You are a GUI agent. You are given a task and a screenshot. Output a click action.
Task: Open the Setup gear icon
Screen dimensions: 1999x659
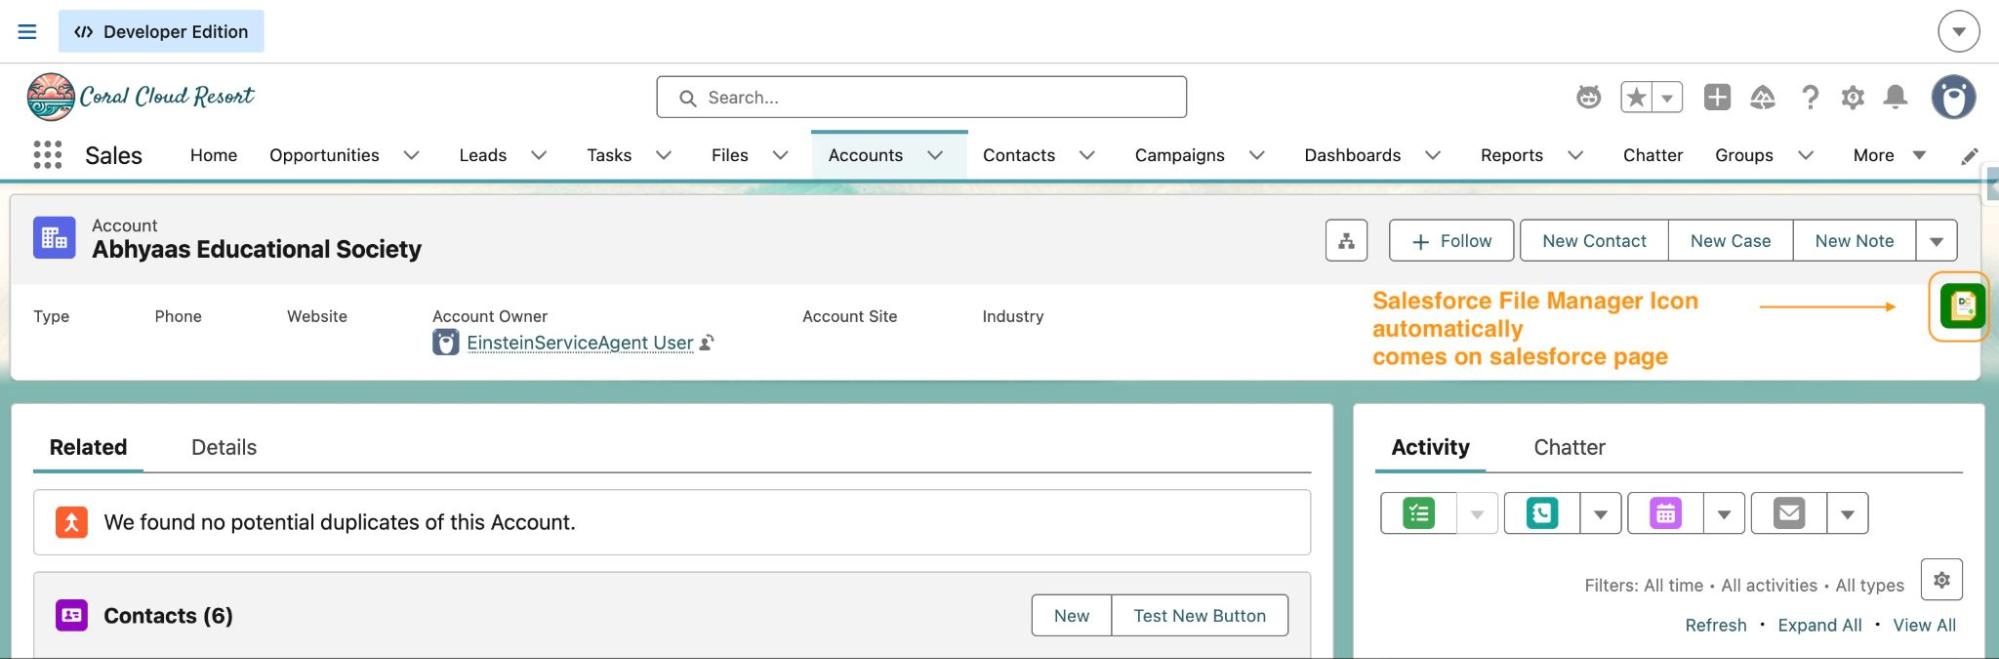[1853, 97]
